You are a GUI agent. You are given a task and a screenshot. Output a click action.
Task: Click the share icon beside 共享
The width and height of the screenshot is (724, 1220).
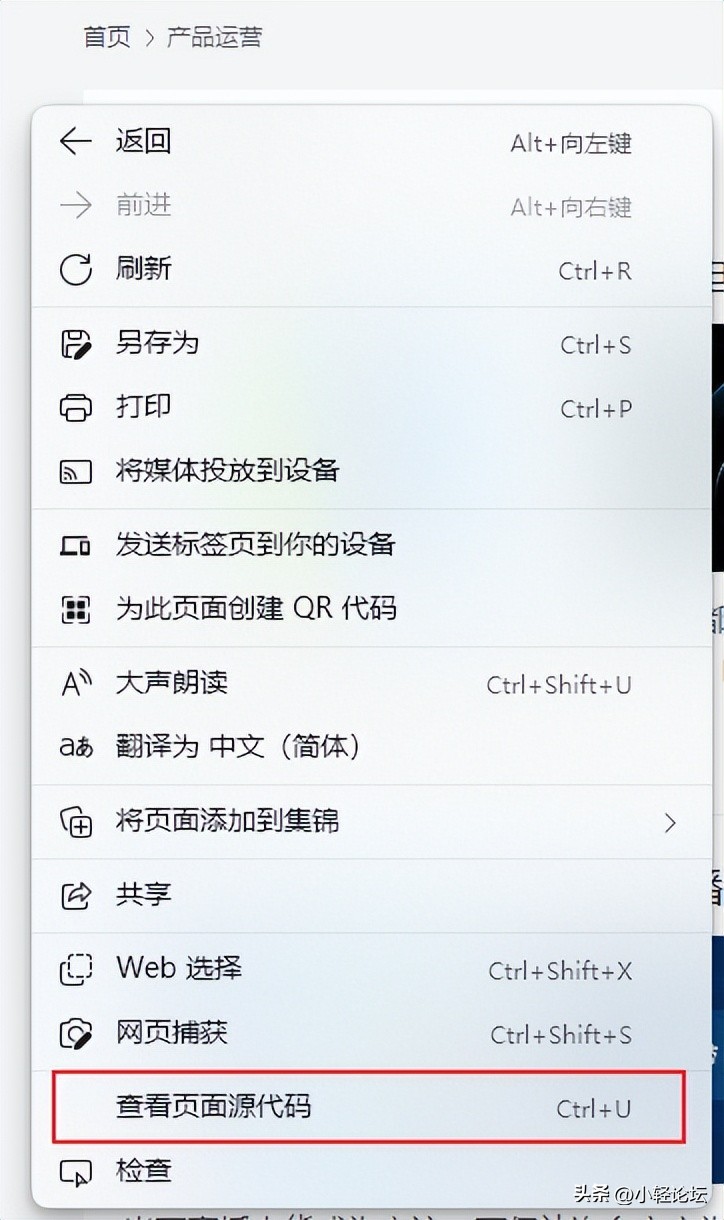(x=76, y=895)
